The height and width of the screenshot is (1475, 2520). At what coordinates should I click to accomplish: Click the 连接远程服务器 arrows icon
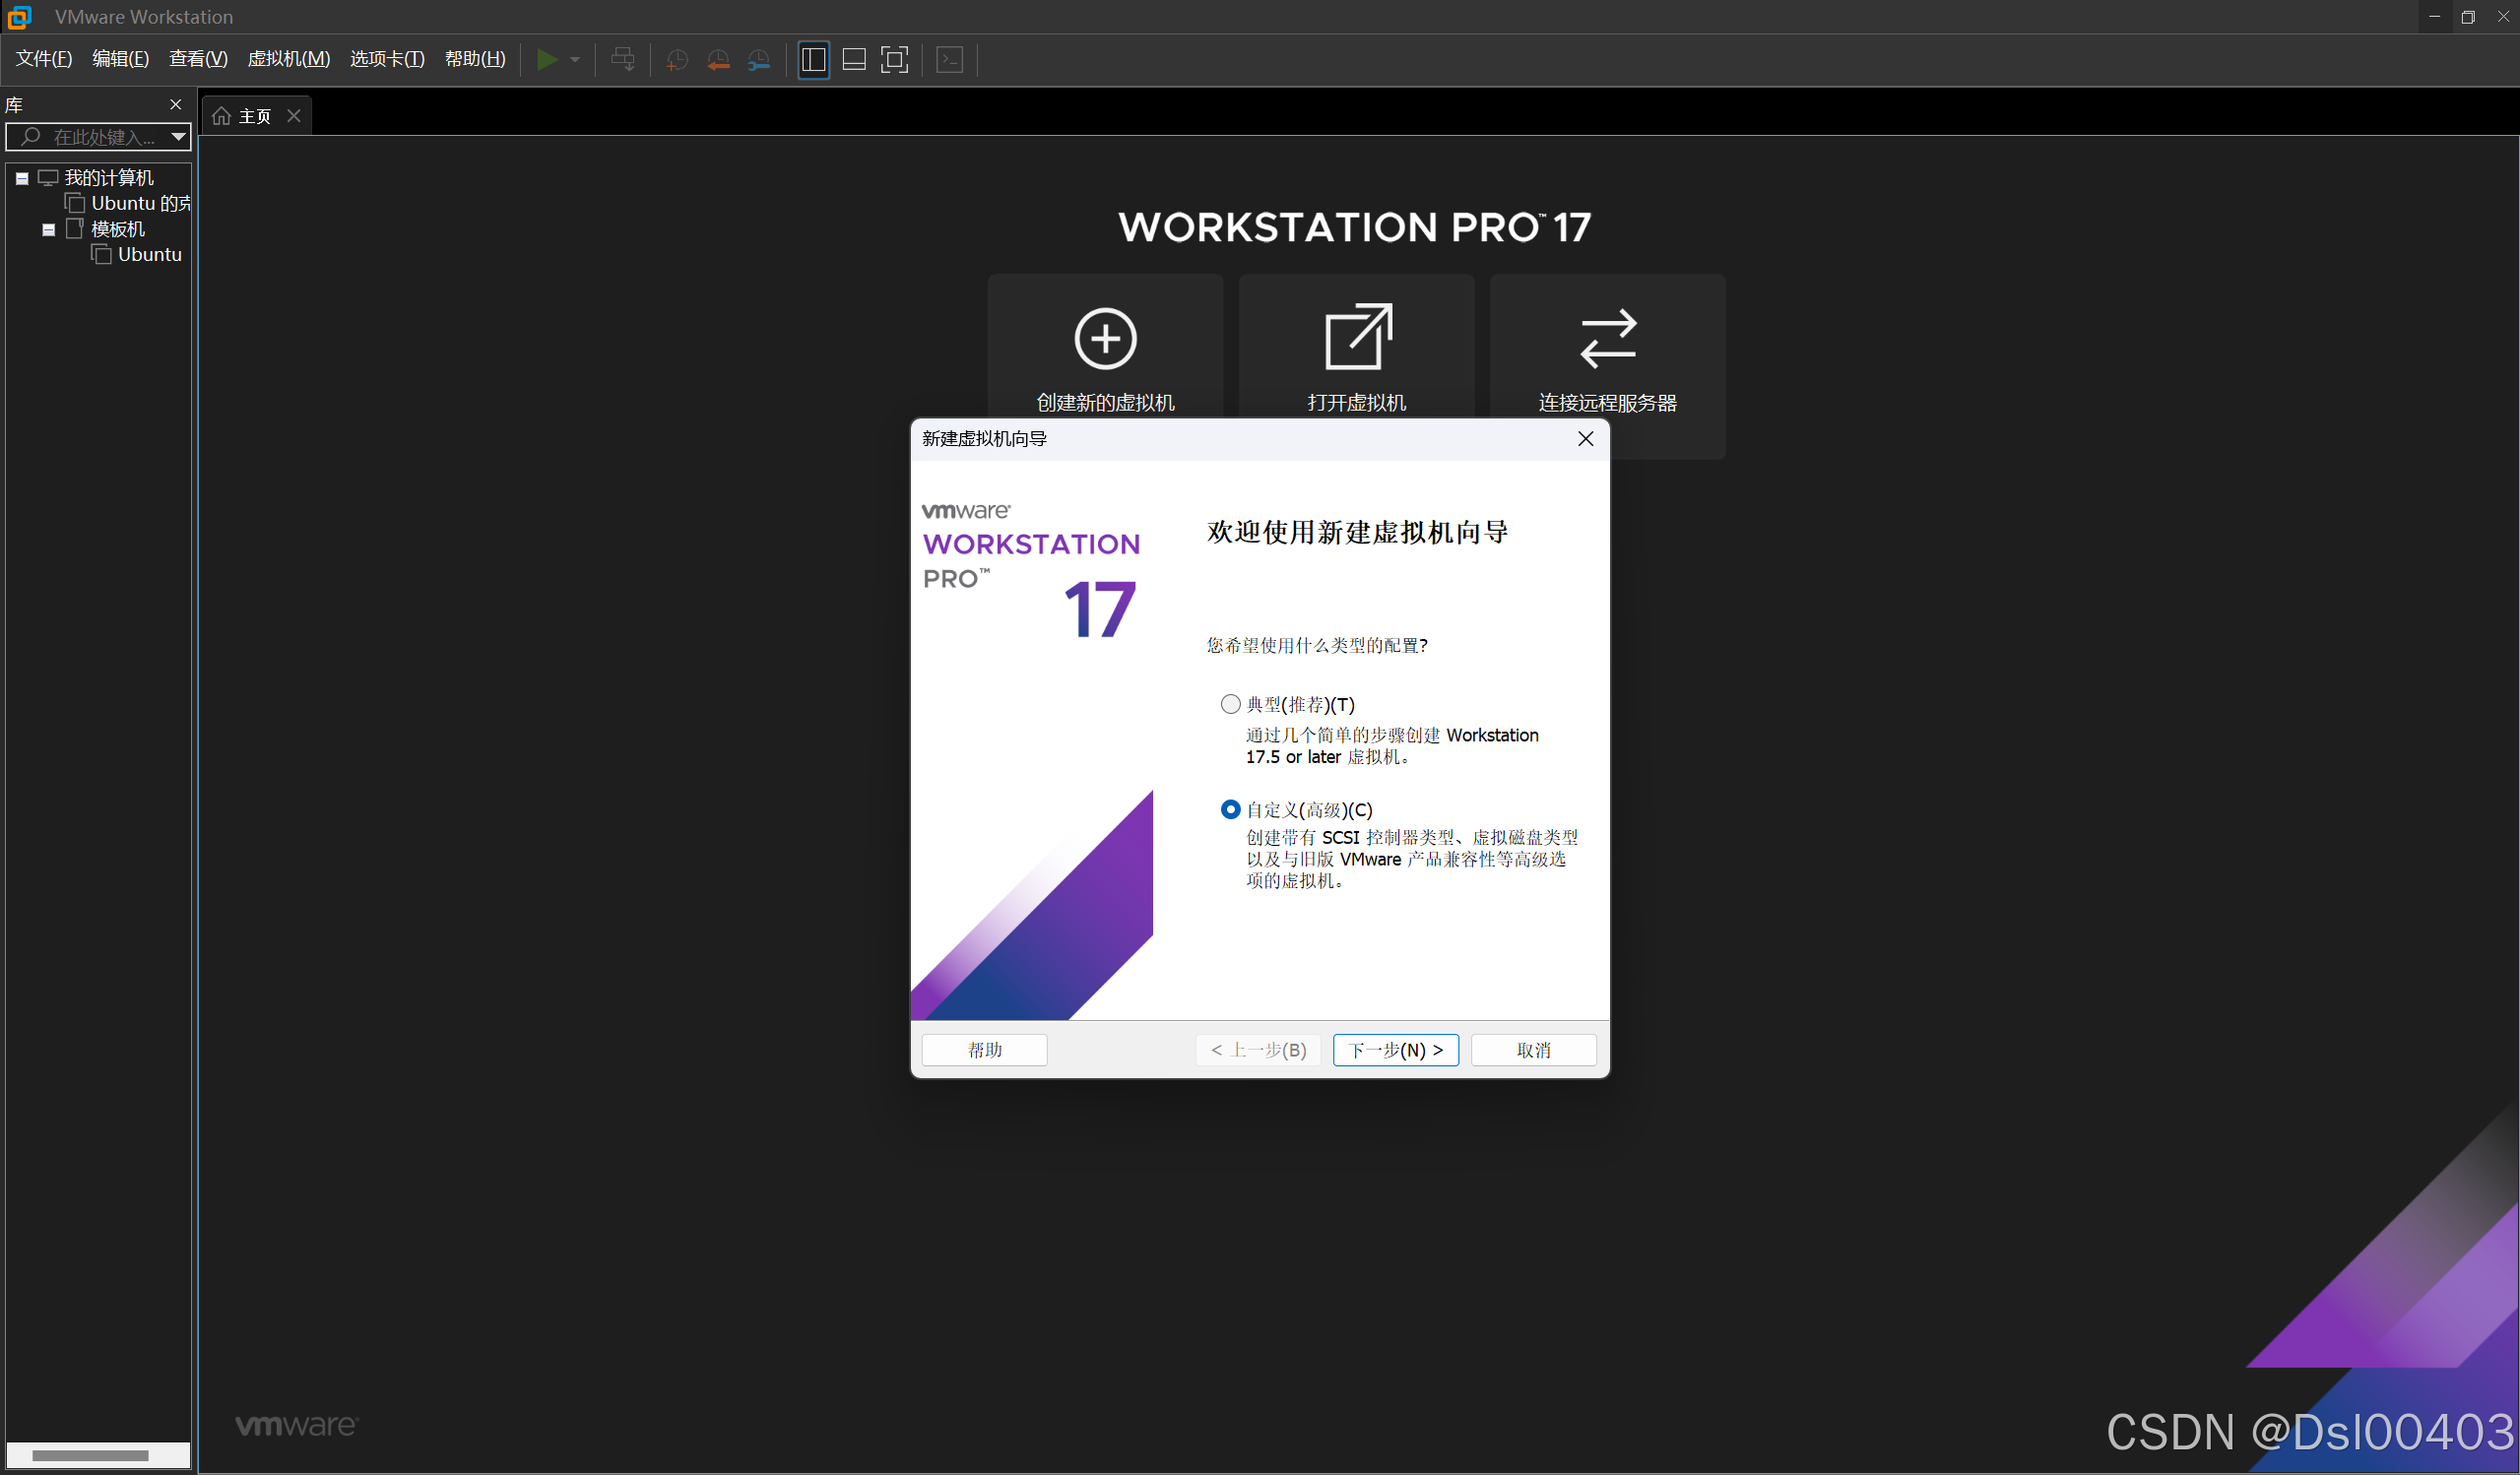pos(1608,339)
